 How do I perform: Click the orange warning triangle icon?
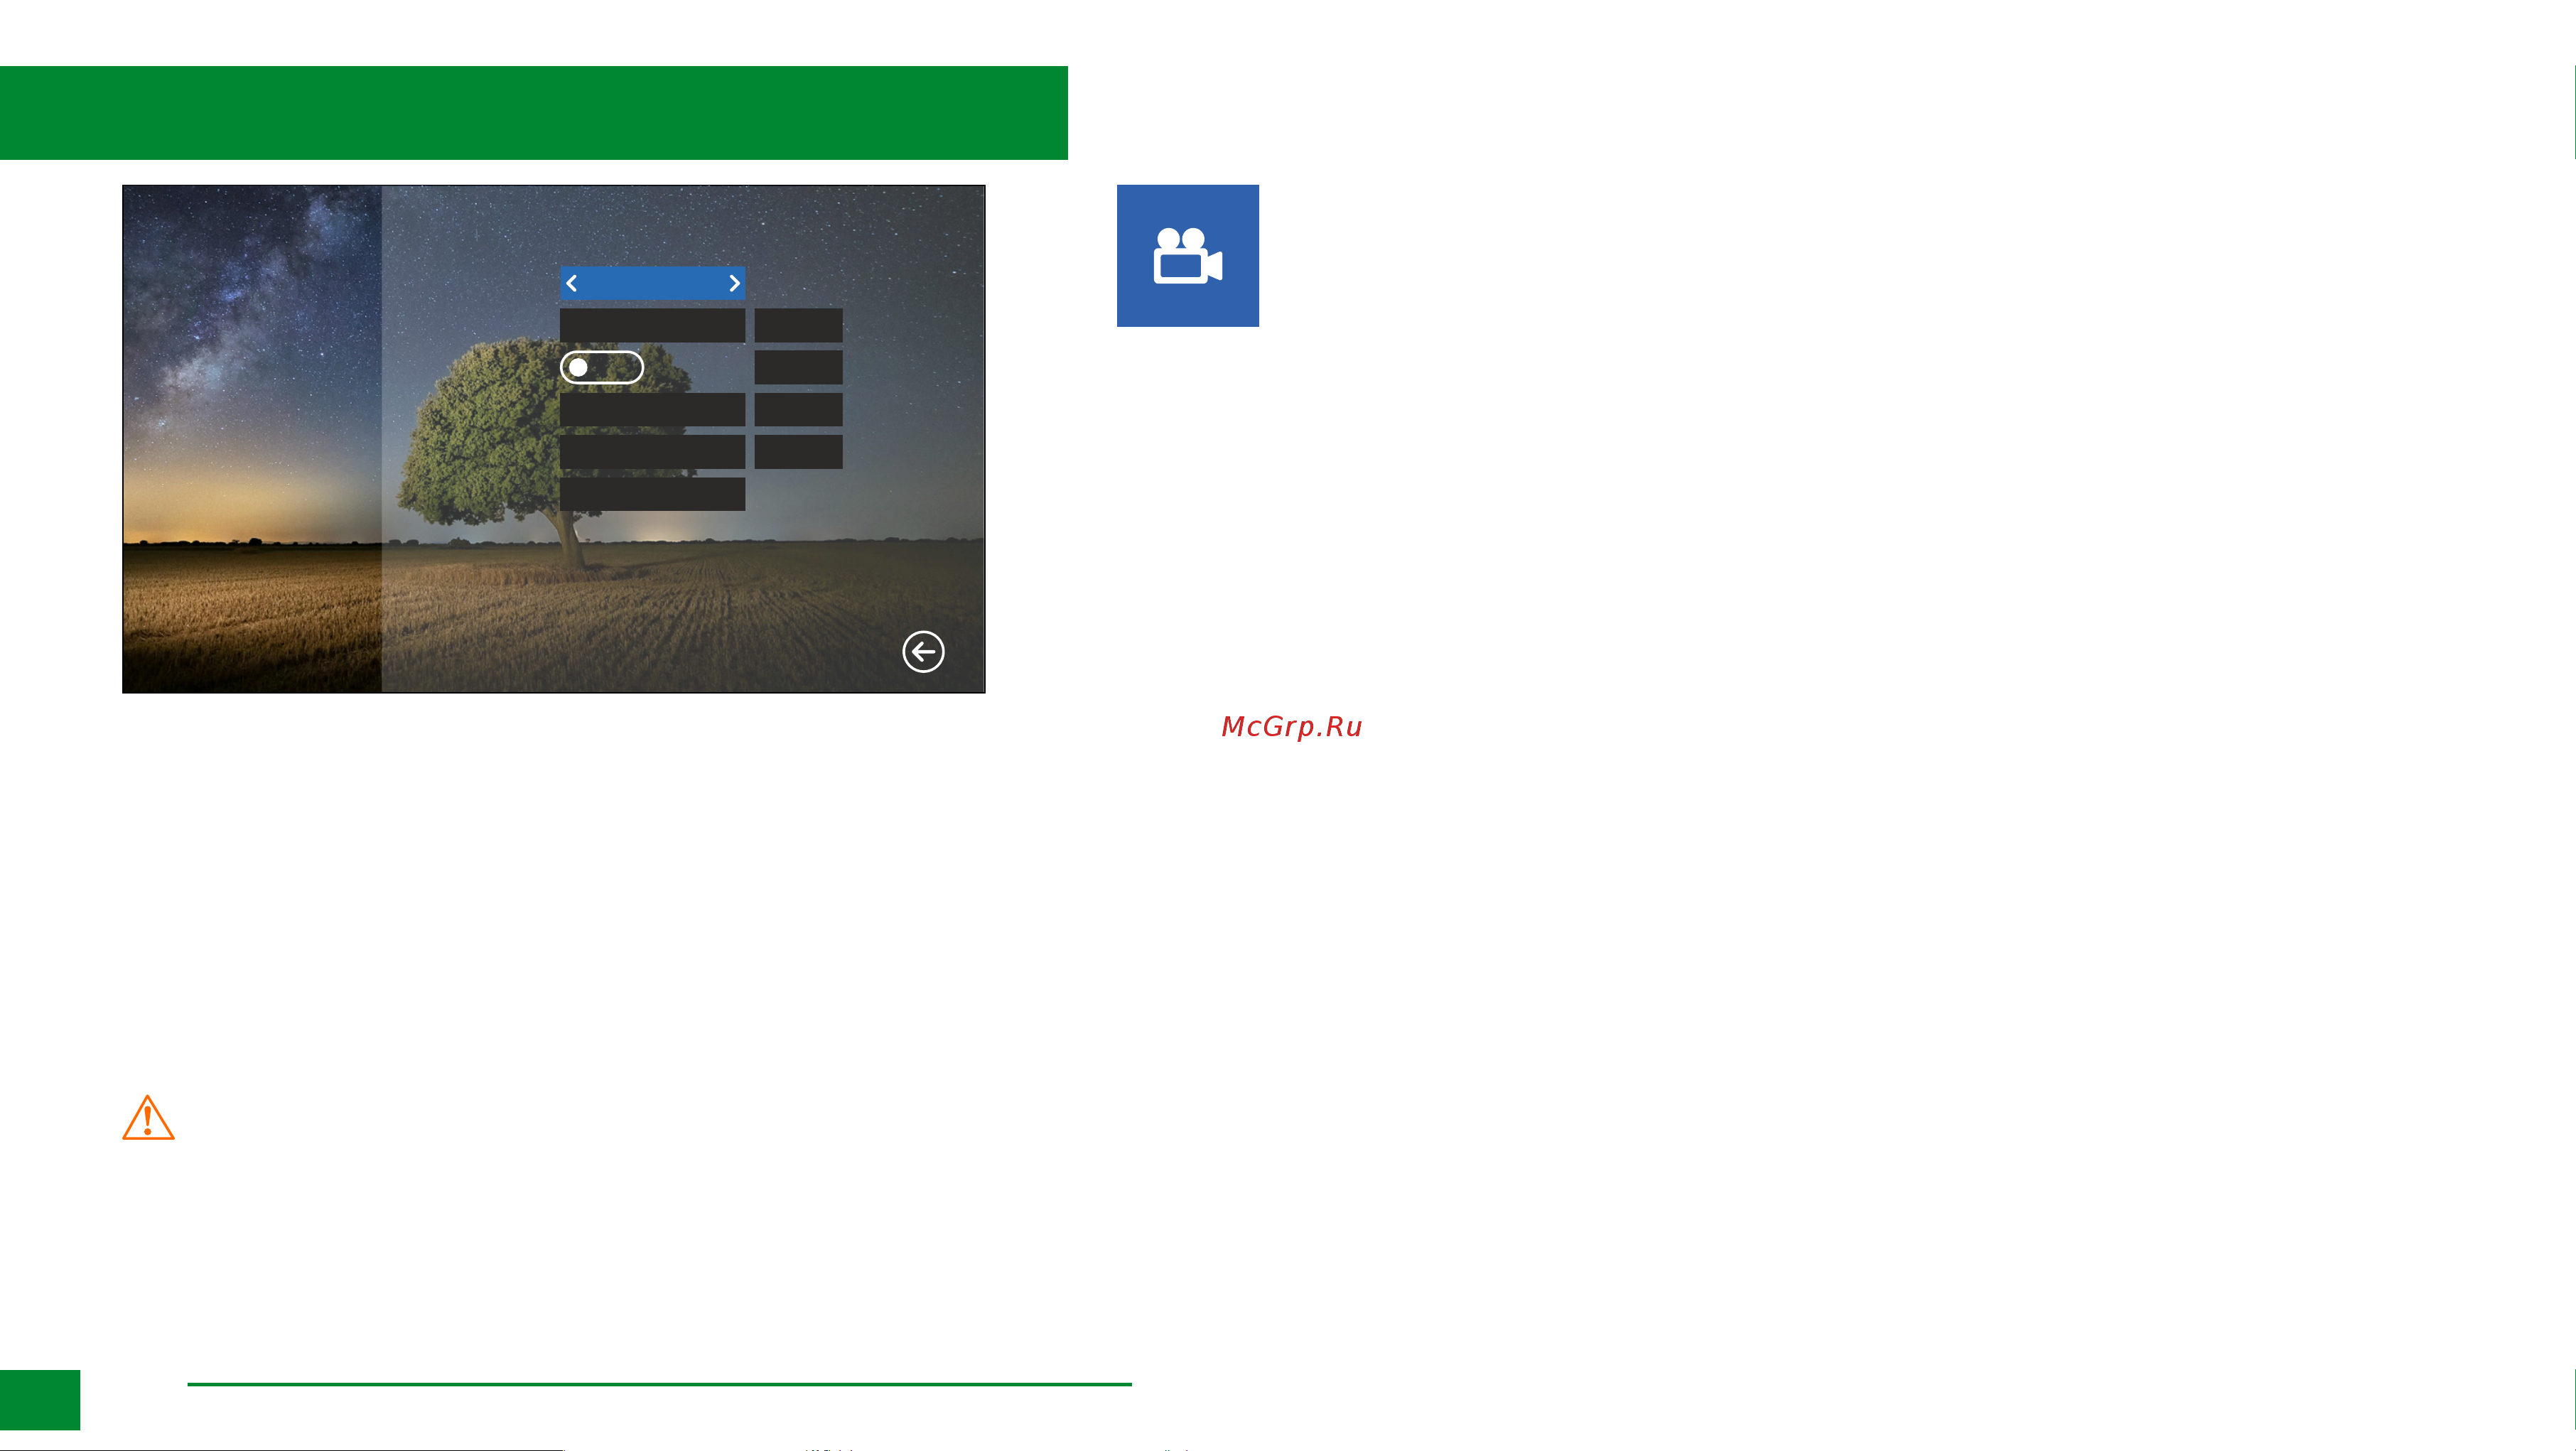(x=148, y=1118)
